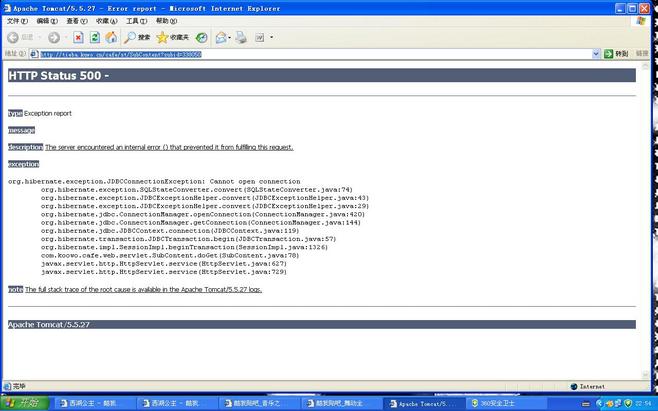Open the Search (搜索) magnifier button

pos(136,37)
